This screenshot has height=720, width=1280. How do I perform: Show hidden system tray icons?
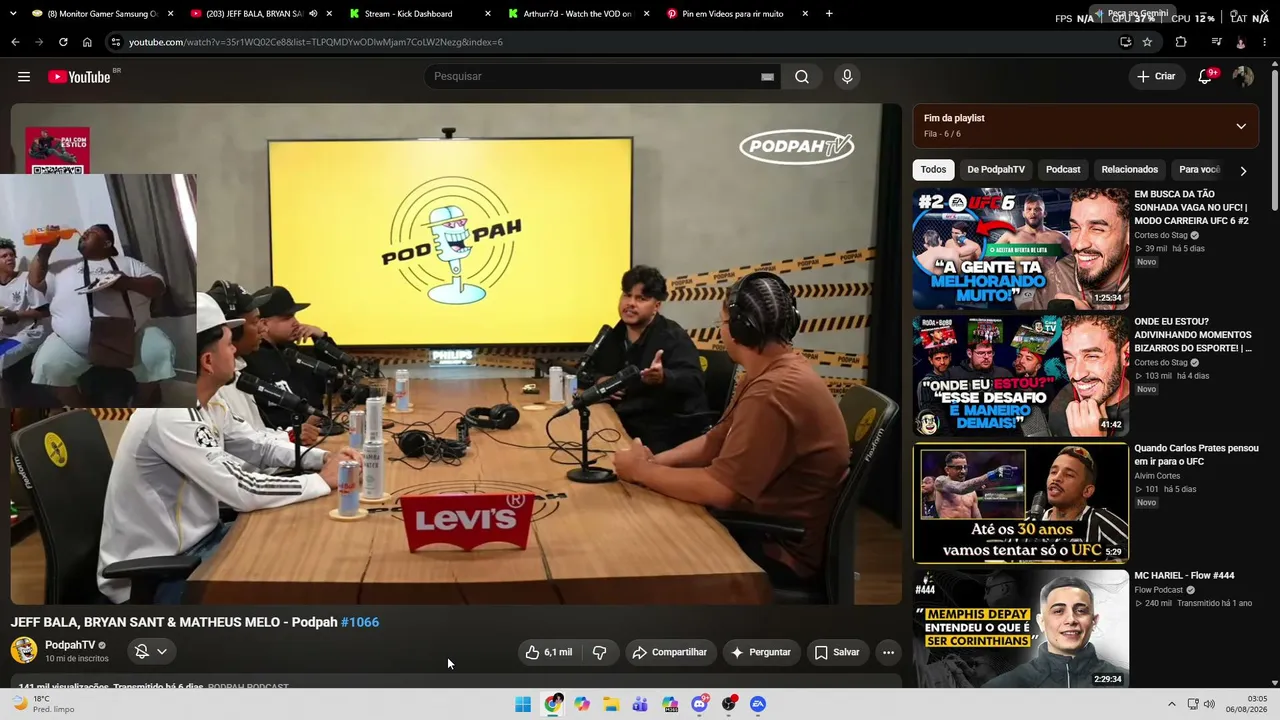tap(1172, 704)
